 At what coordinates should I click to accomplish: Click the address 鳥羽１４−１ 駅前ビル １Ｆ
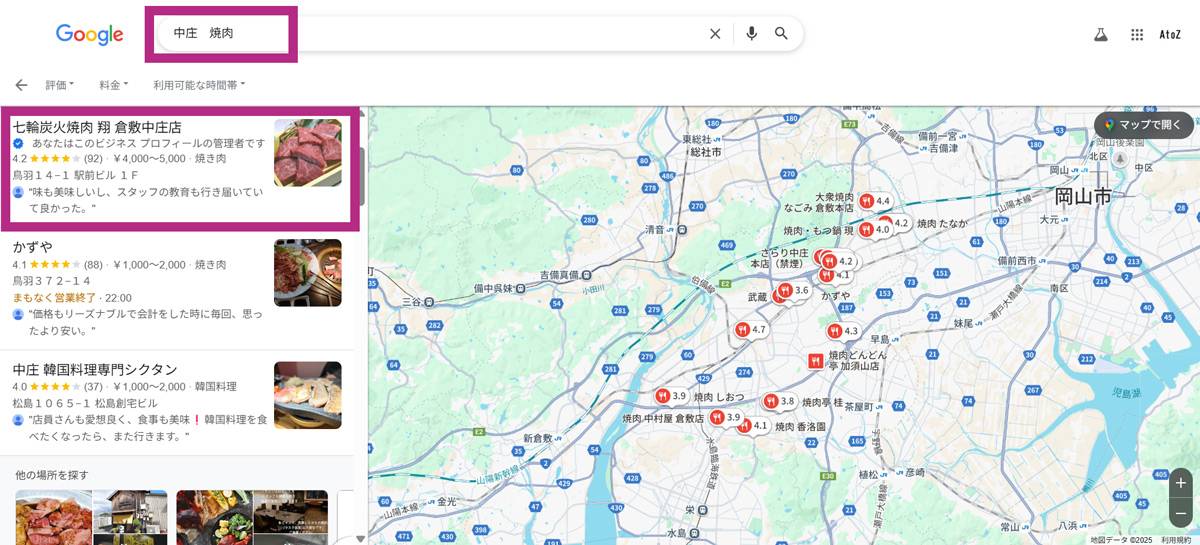tap(76, 175)
